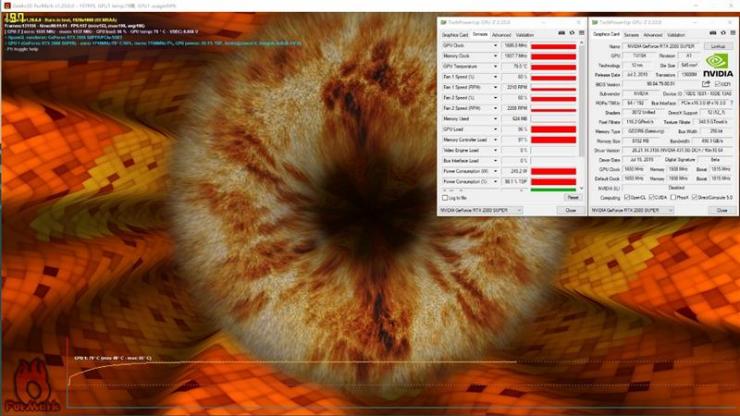Toggle the UEFI checkbox
The height and width of the screenshot is (416, 740).
point(717,84)
